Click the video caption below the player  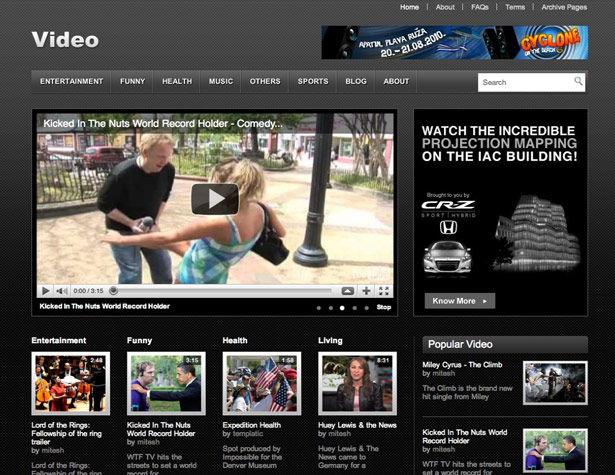click(105, 306)
